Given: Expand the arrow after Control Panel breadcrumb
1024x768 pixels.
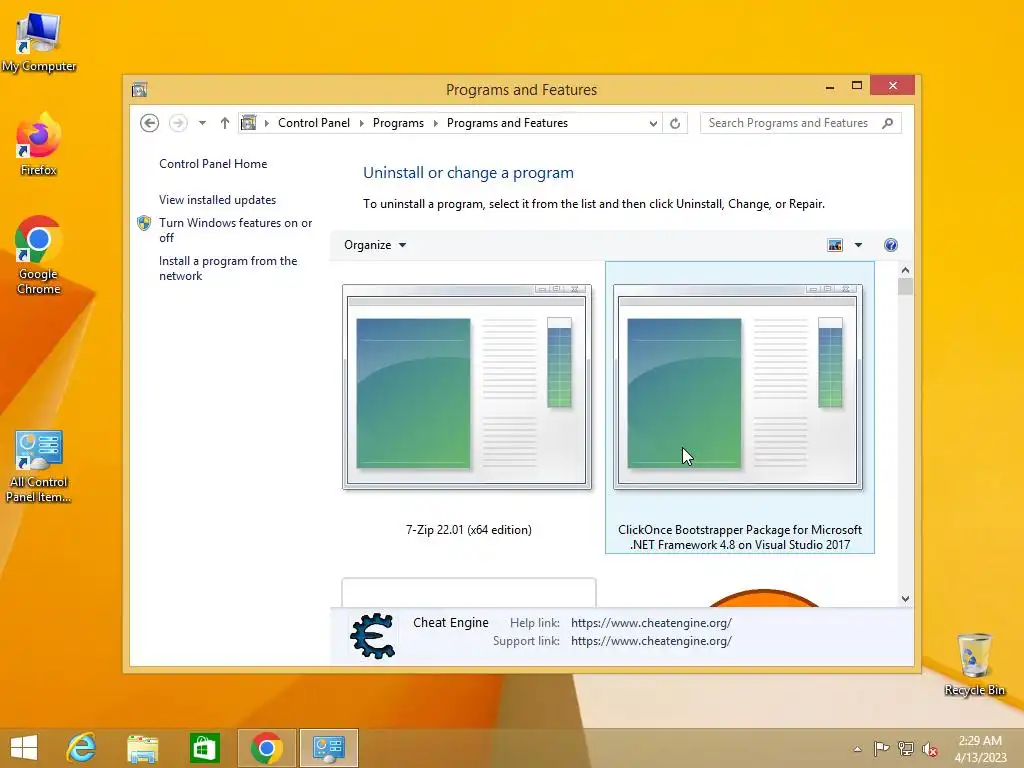Looking at the screenshot, I should point(362,123).
